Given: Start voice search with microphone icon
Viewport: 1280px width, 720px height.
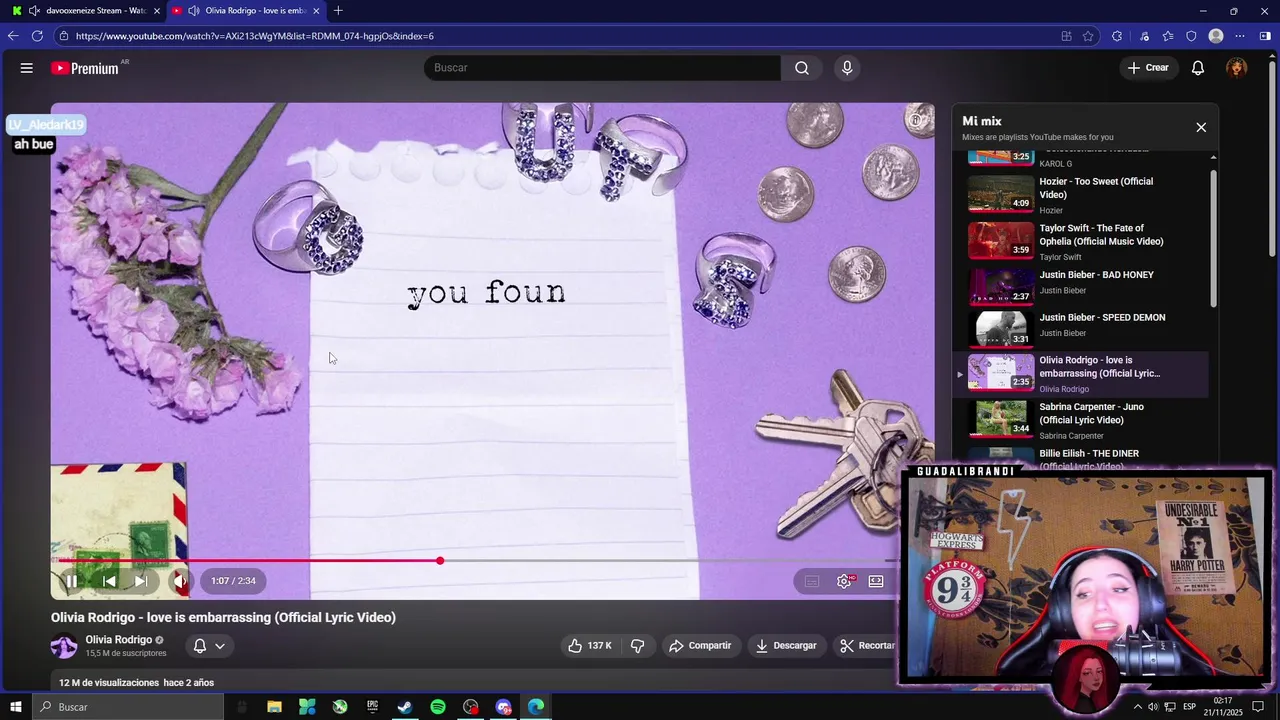Looking at the screenshot, I should click(847, 68).
